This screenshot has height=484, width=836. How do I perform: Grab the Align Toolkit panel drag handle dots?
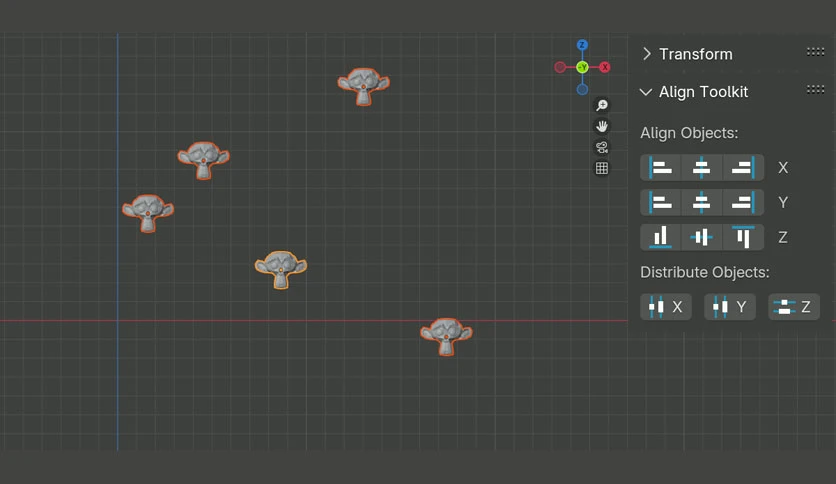tap(815, 89)
